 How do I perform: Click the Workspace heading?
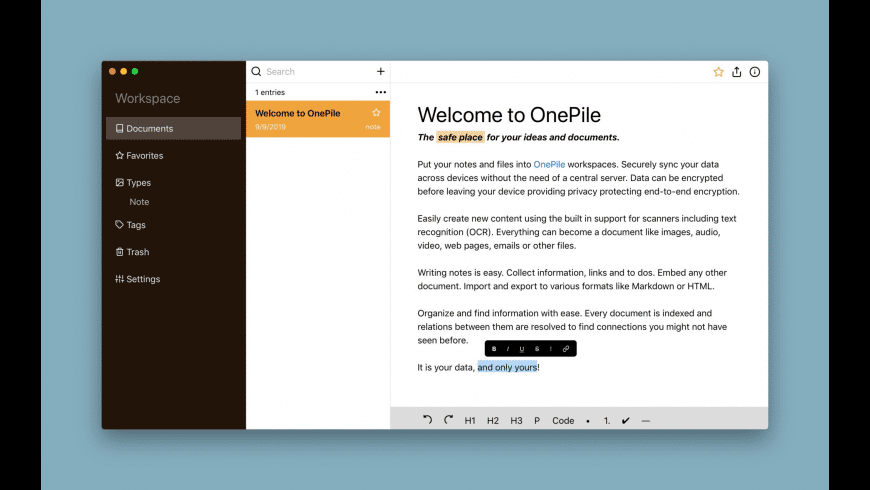point(148,98)
